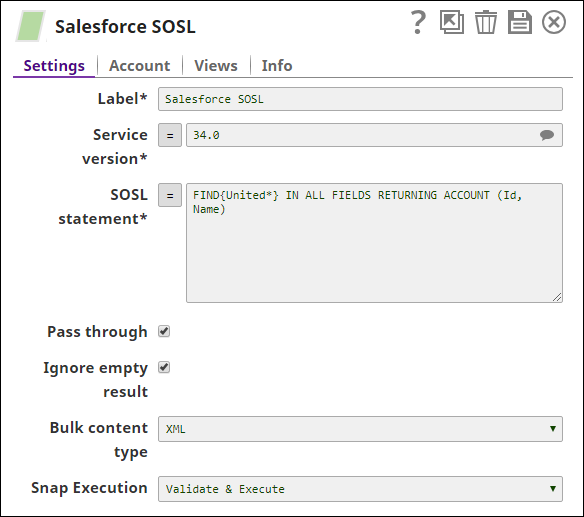Click inside the SOSL statement text area
This screenshot has height=517, width=584.
[374, 243]
